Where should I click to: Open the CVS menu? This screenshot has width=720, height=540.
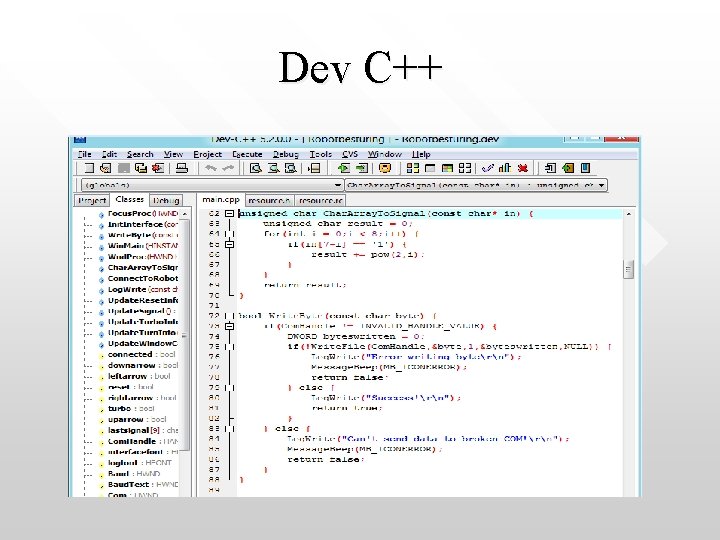(x=350, y=154)
